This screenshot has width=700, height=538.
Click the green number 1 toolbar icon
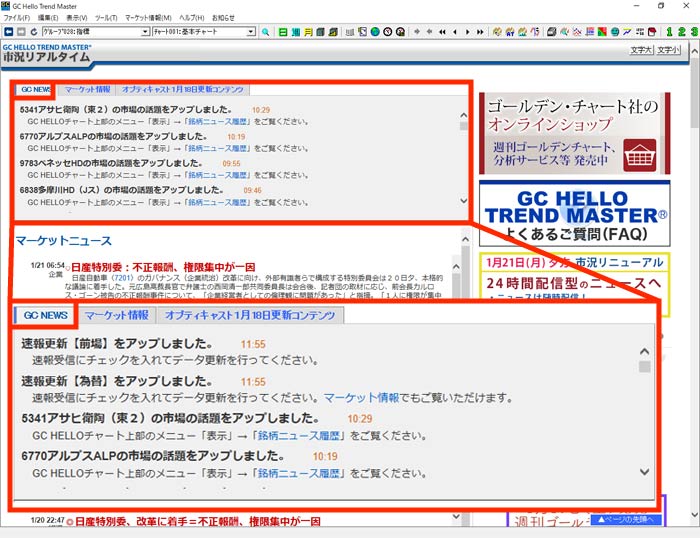click(669, 32)
